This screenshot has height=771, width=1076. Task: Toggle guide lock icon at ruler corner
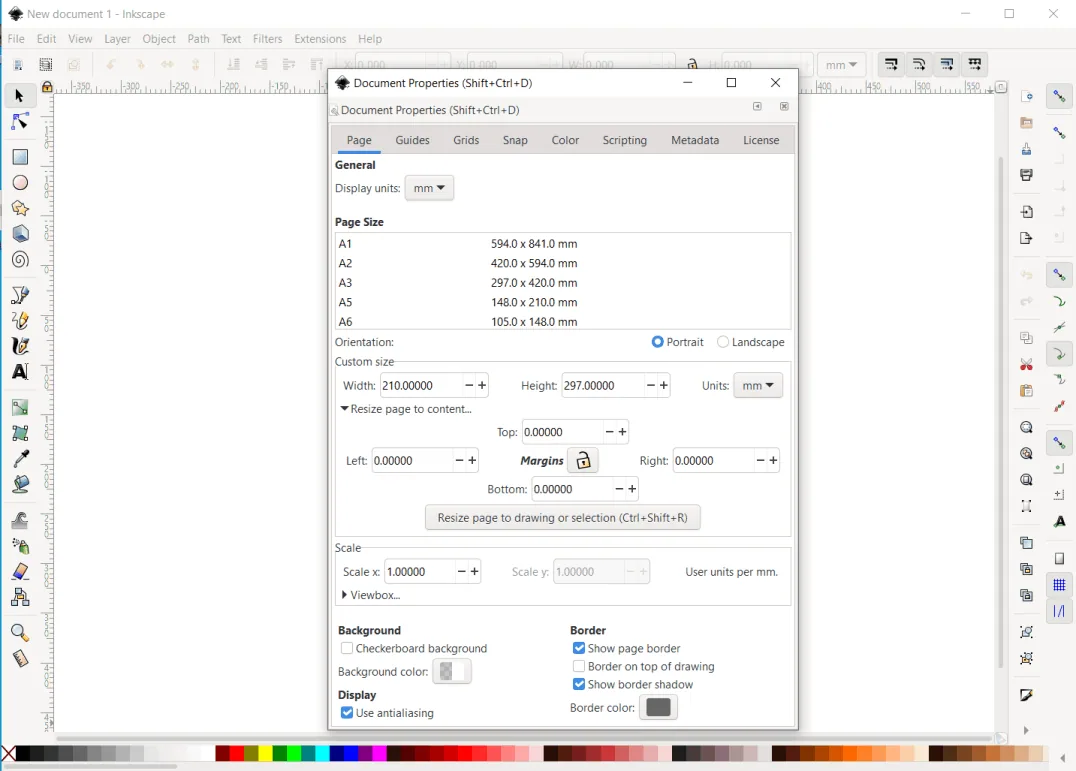coord(47,87)
